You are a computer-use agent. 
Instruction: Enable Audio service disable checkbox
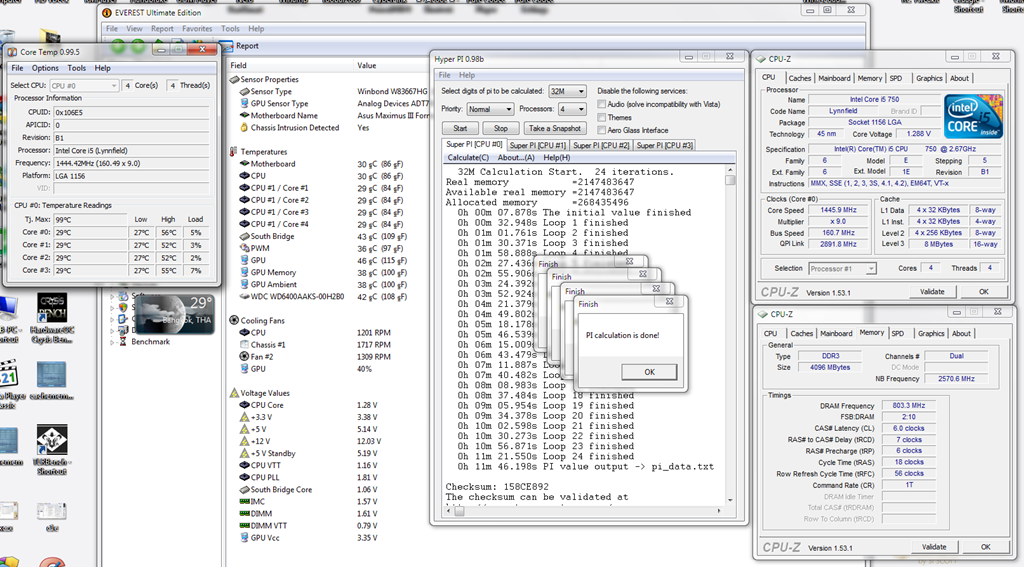(601, 104)
